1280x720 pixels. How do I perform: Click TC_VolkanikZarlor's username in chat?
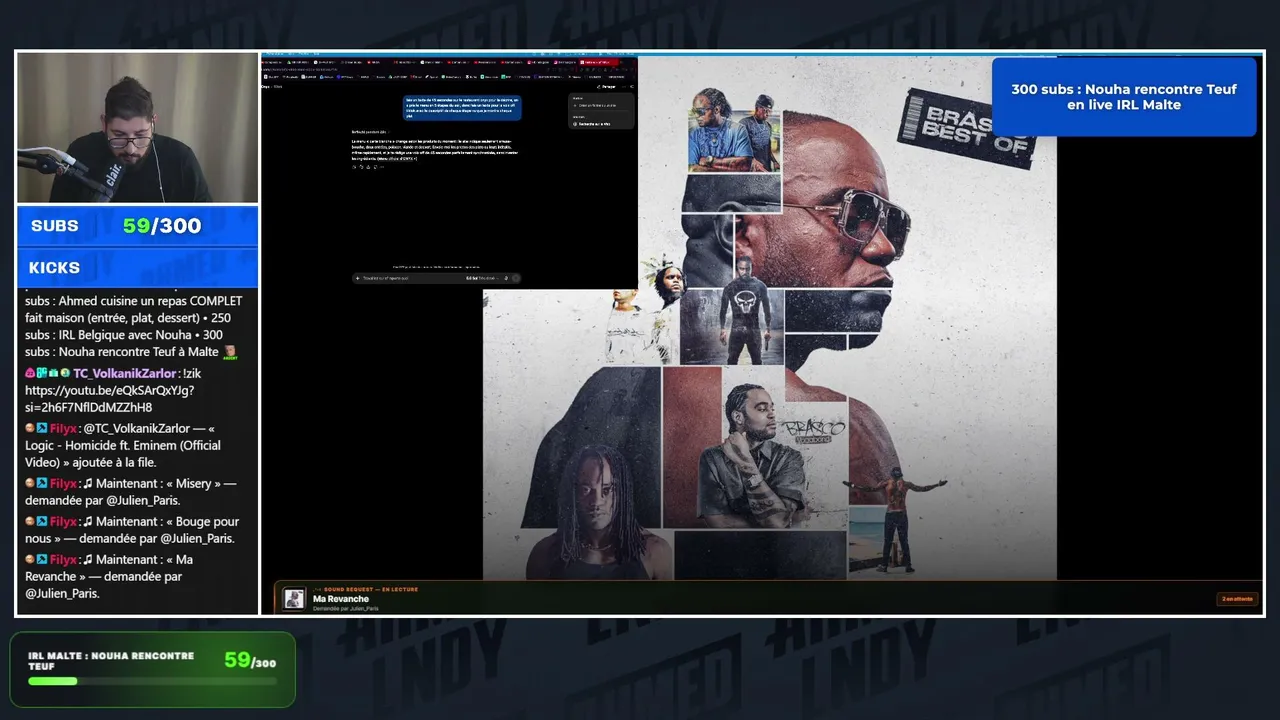pyautogui.click(x=124, y=373)
